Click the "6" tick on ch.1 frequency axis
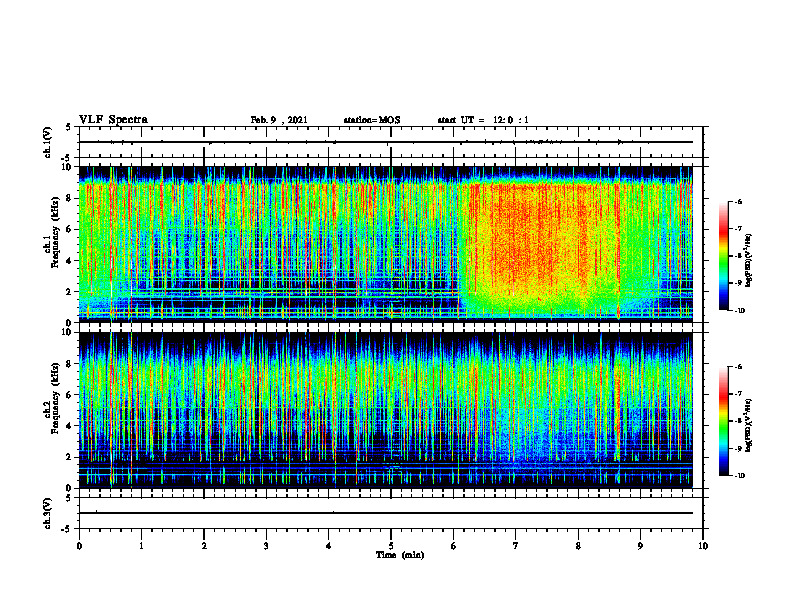 (71, 229)
